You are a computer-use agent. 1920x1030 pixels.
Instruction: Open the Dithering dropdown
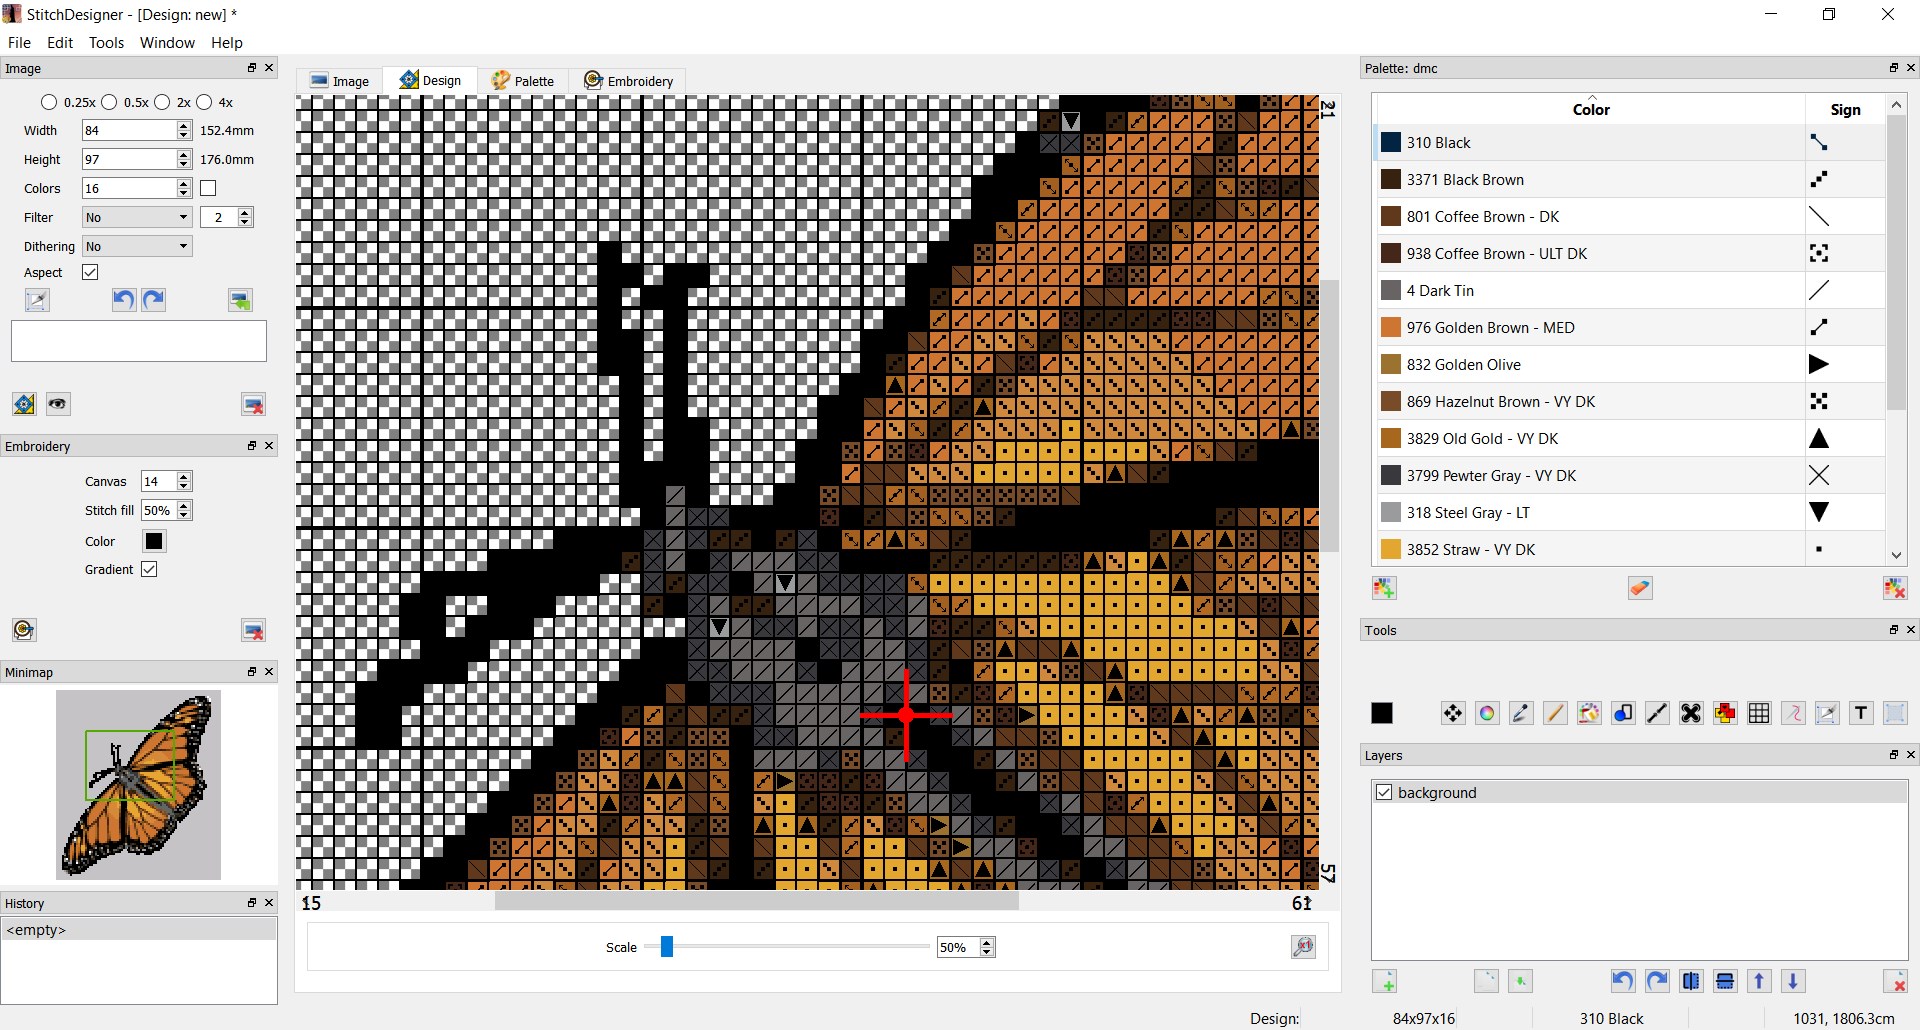point(136,246)
